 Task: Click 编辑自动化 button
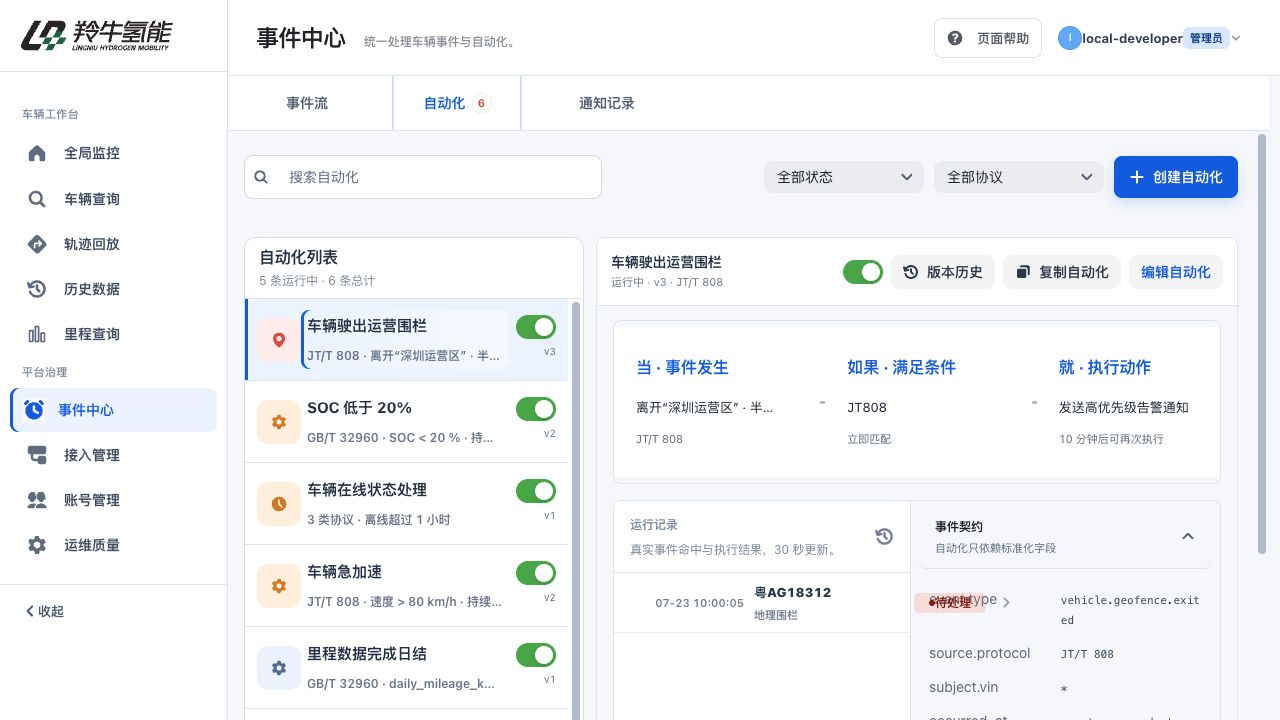1176,272
